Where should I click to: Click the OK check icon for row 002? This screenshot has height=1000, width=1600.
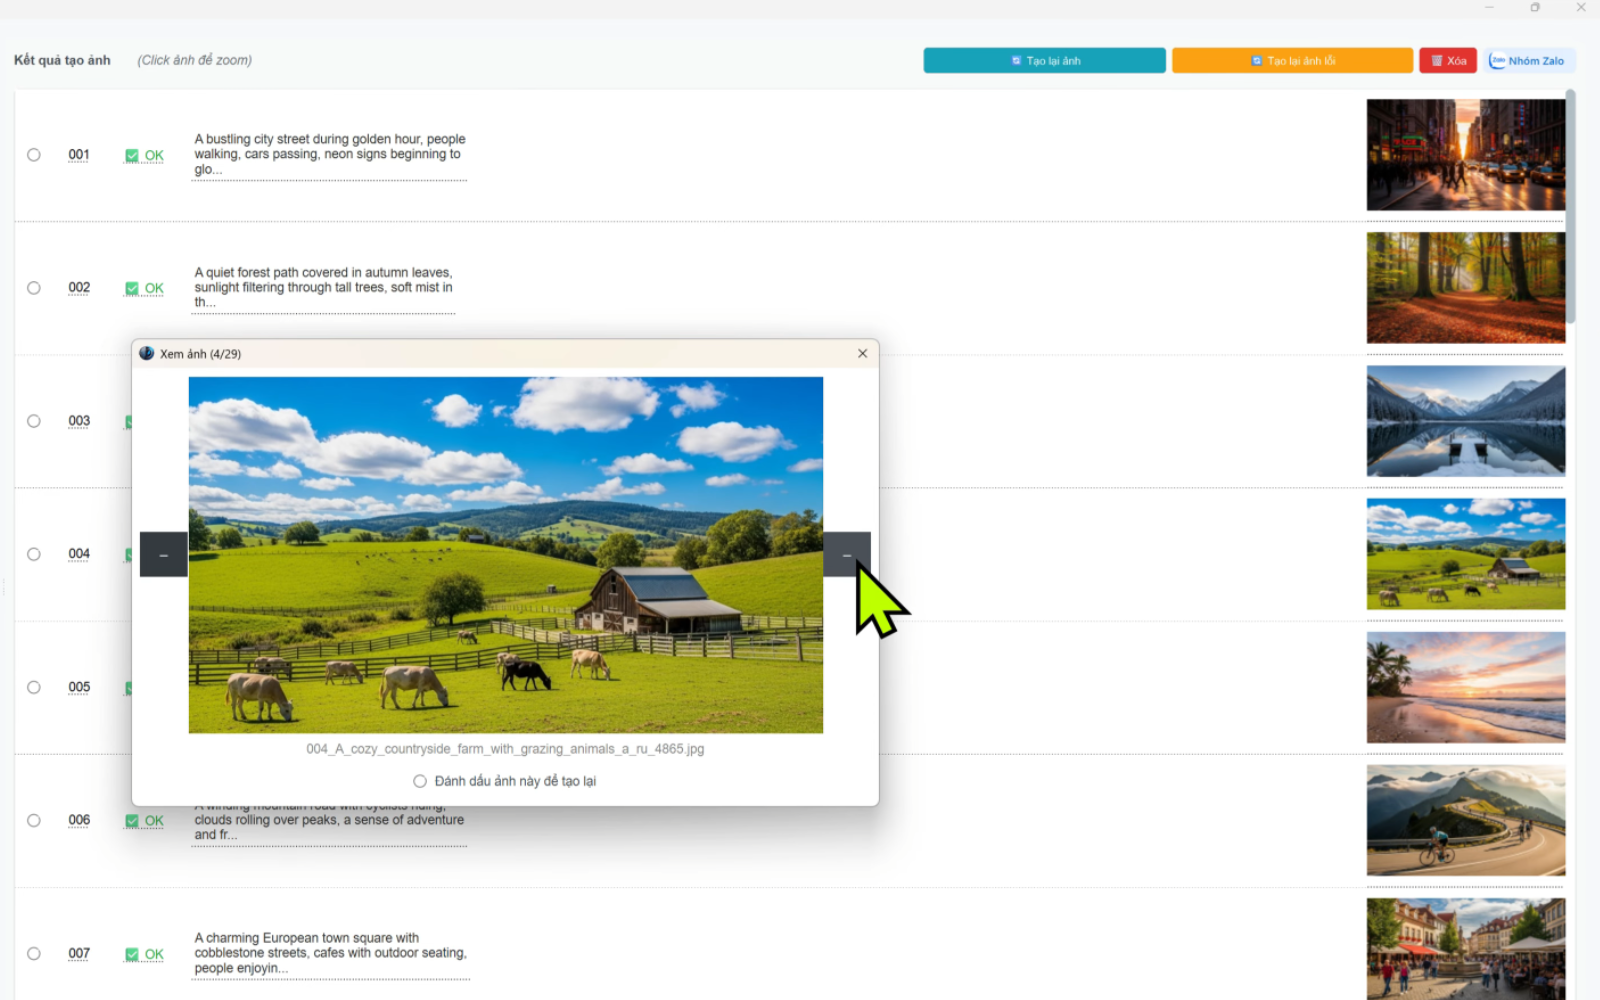(x=131, y=288)
